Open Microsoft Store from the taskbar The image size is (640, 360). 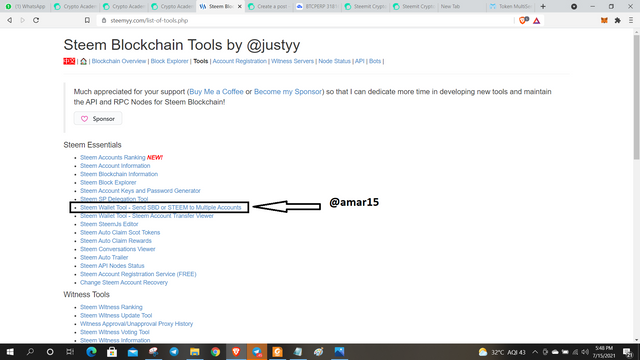[112, 352]
